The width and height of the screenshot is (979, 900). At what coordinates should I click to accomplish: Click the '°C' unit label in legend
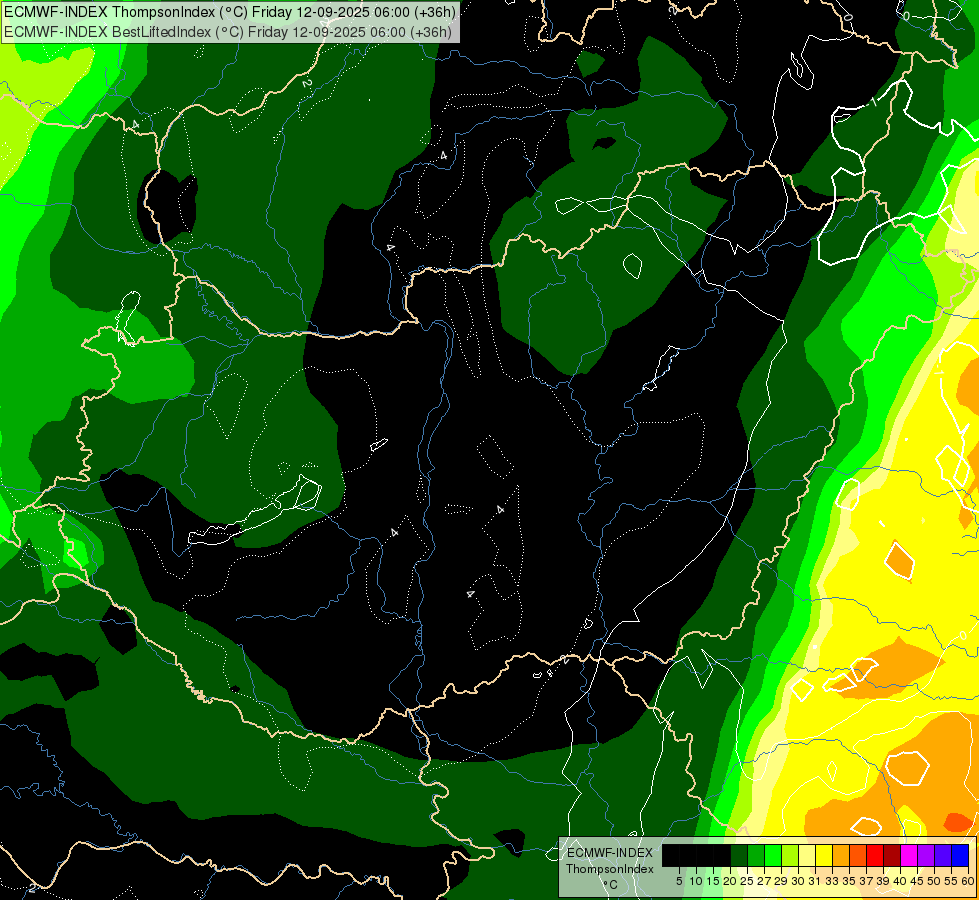tap(611, 884)
